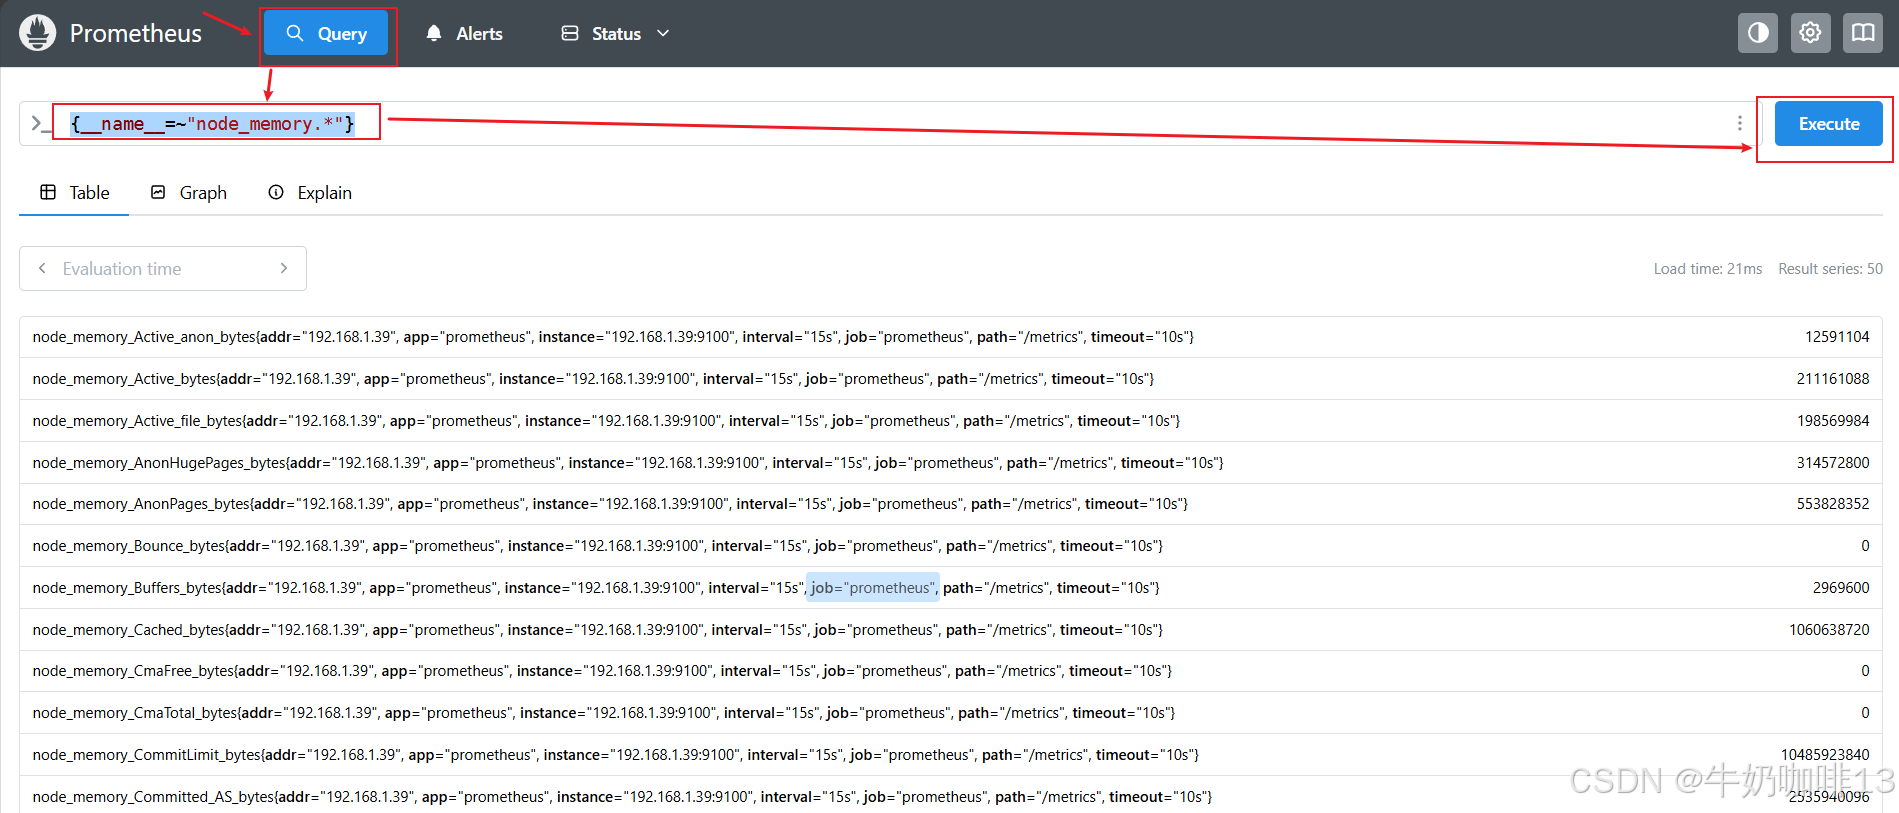
Task: Select the node_memory_Active_bytes series row
Action: (950, 379)
